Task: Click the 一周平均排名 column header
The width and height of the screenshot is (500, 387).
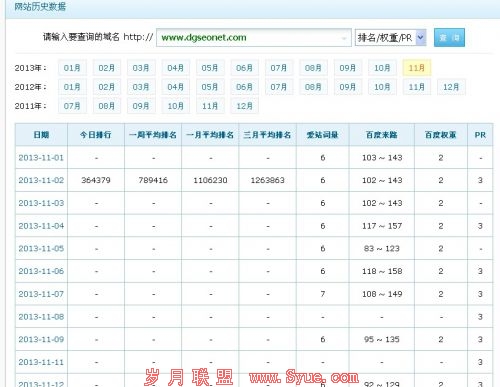Action: click(x=153, y=135)
